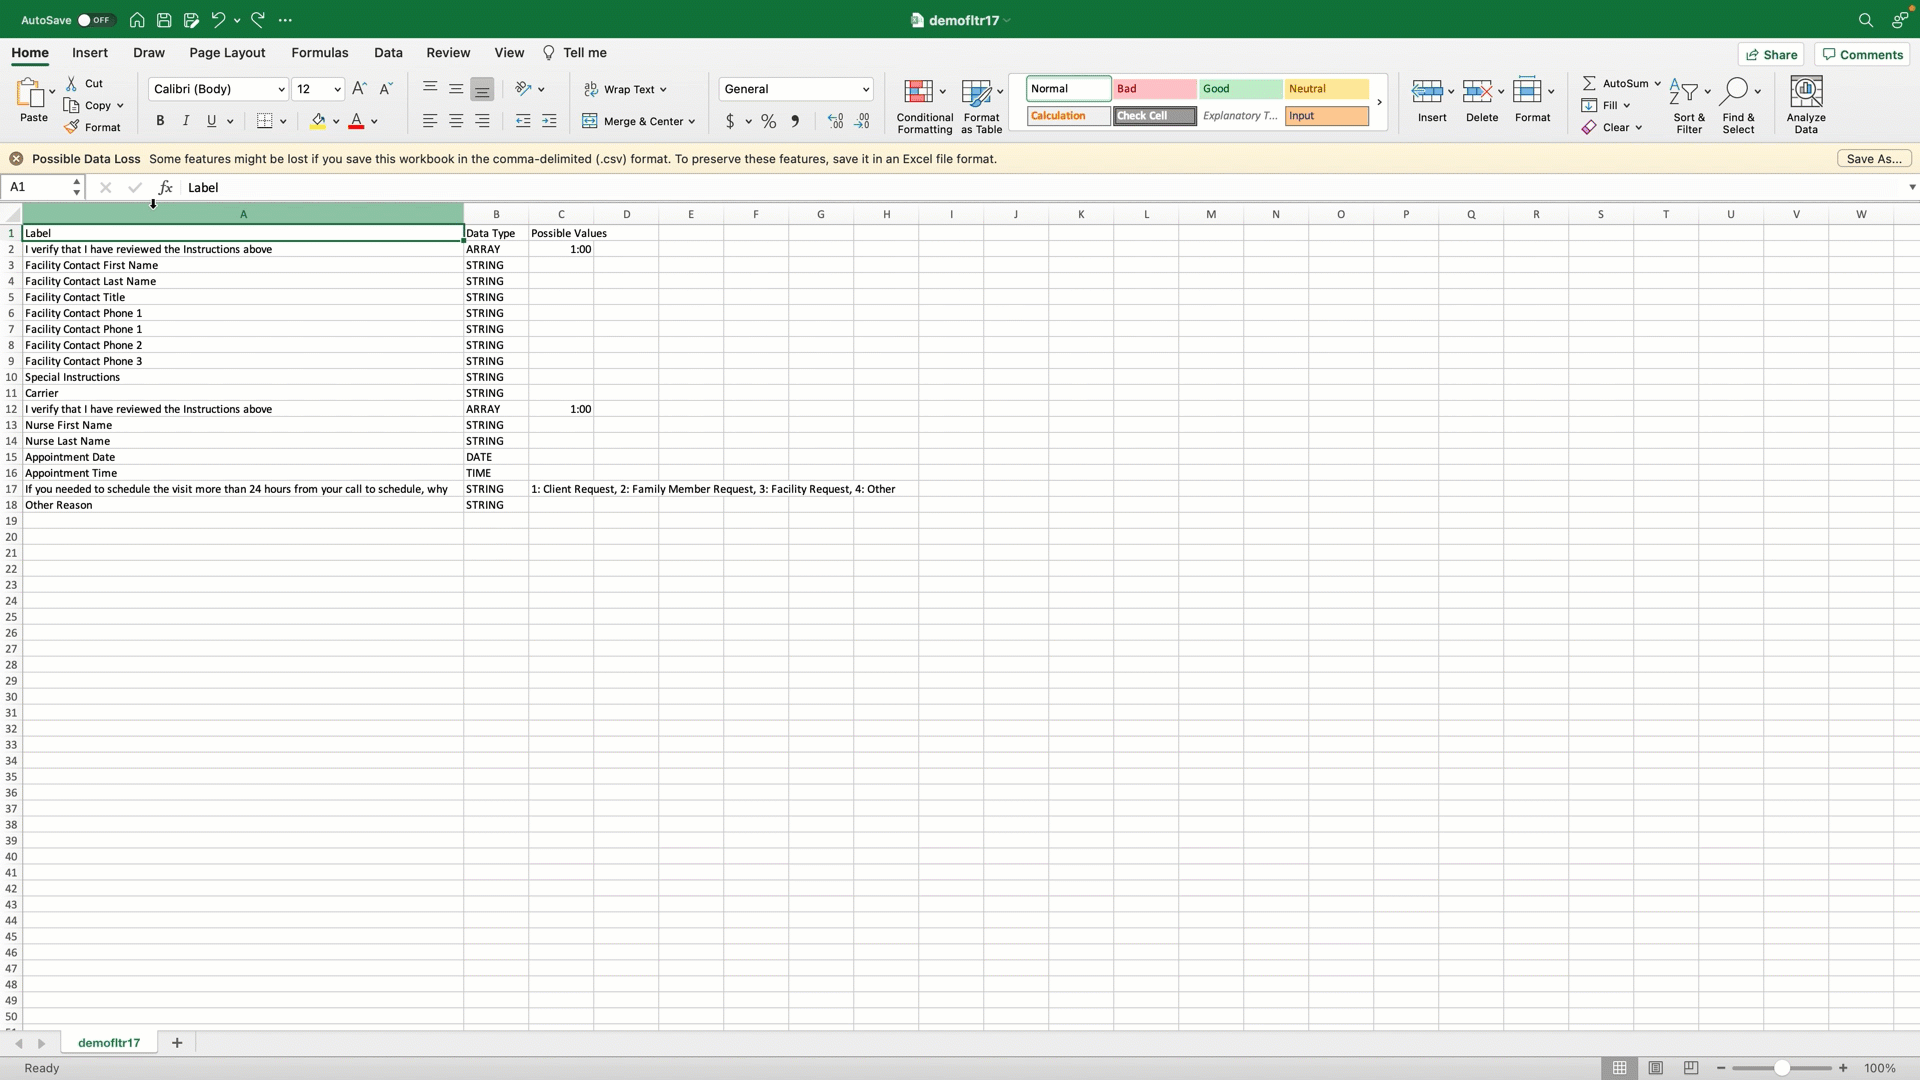Image resolution: width=1920 pixels, height=1080 pixels.
Task: Adjust the zoom slider handle
Action: [x=1781, y=1068]
